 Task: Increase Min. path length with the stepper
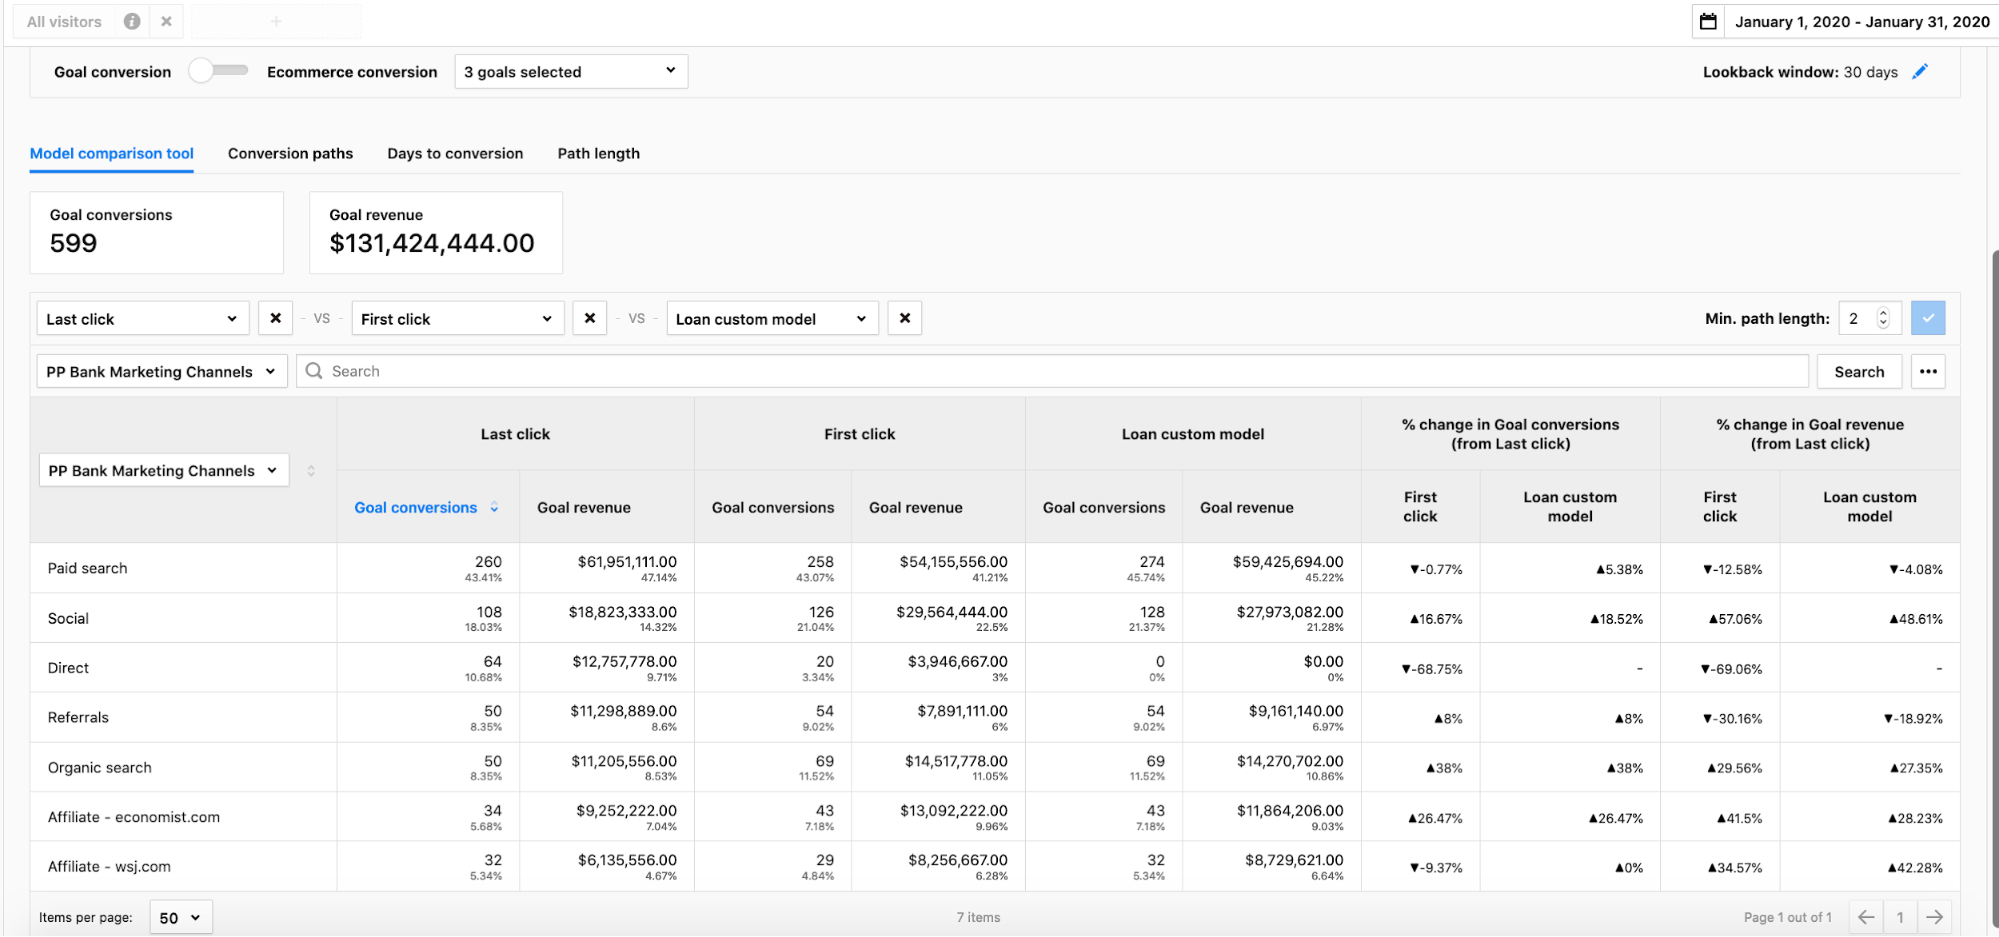click(x=1883, y=312)
